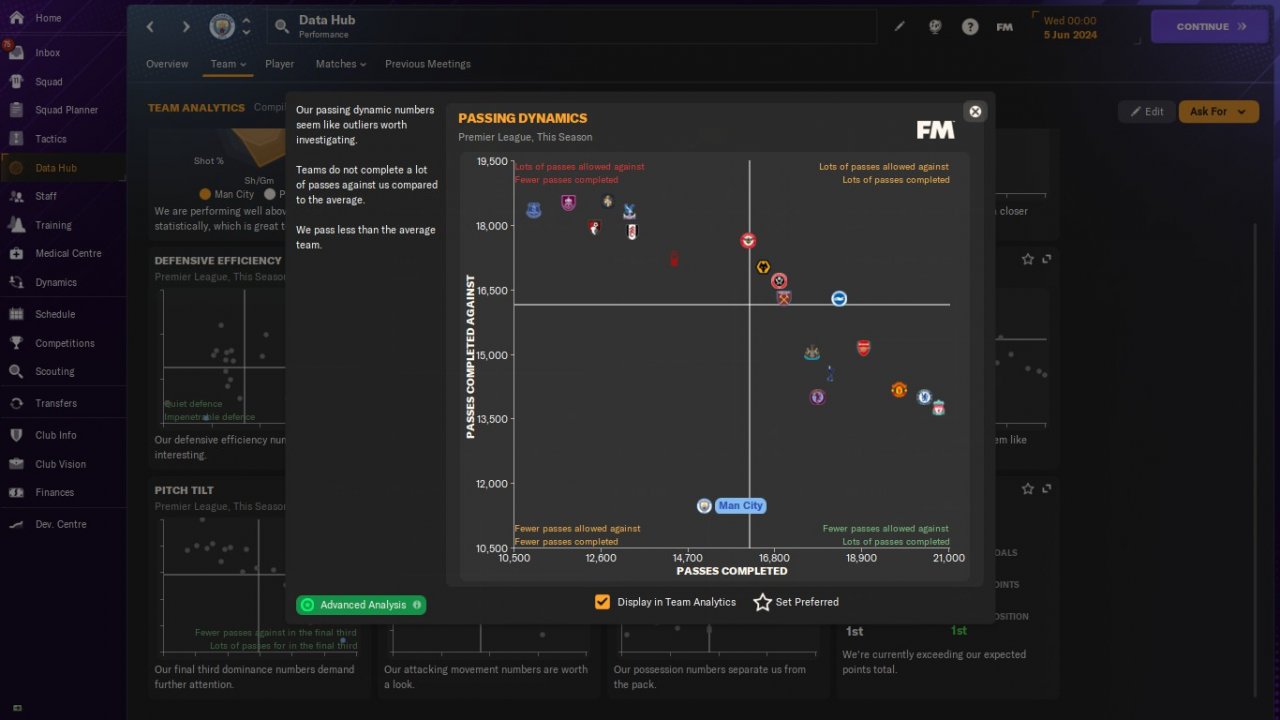The height and width of the screenshot is (720, 1280).
Task: Open the Medical Centre
Action: coord(68,253)
